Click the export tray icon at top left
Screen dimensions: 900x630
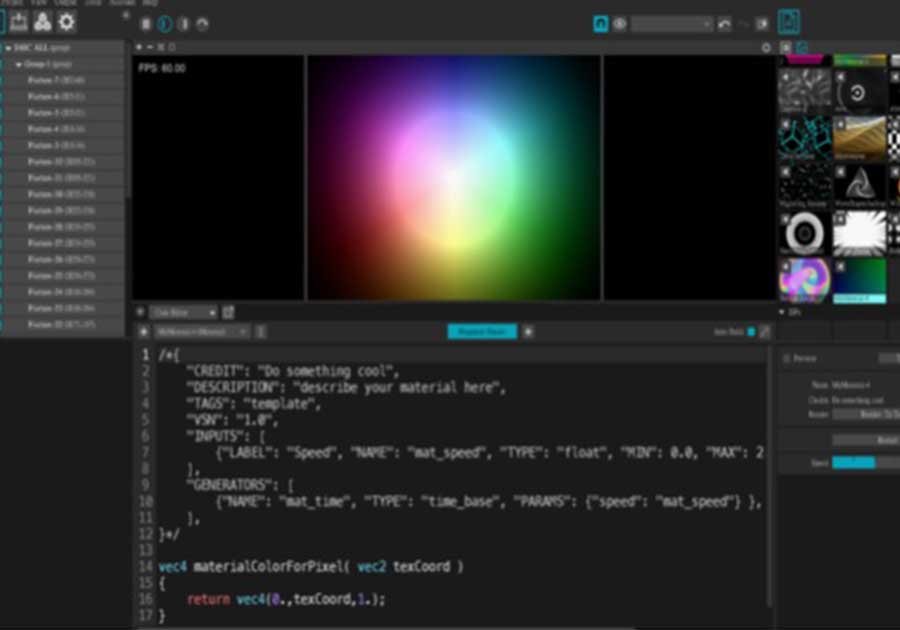coord(18,22)
